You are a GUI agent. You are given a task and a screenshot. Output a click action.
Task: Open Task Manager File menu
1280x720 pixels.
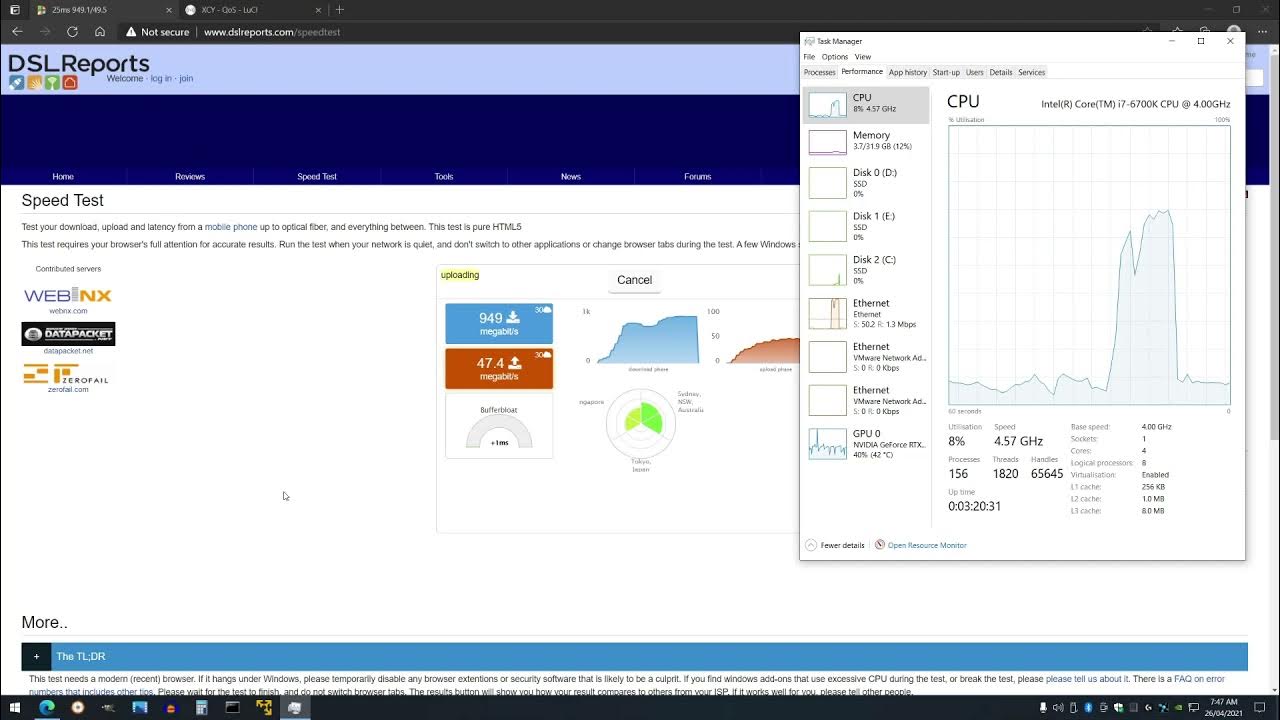[809, 57]
